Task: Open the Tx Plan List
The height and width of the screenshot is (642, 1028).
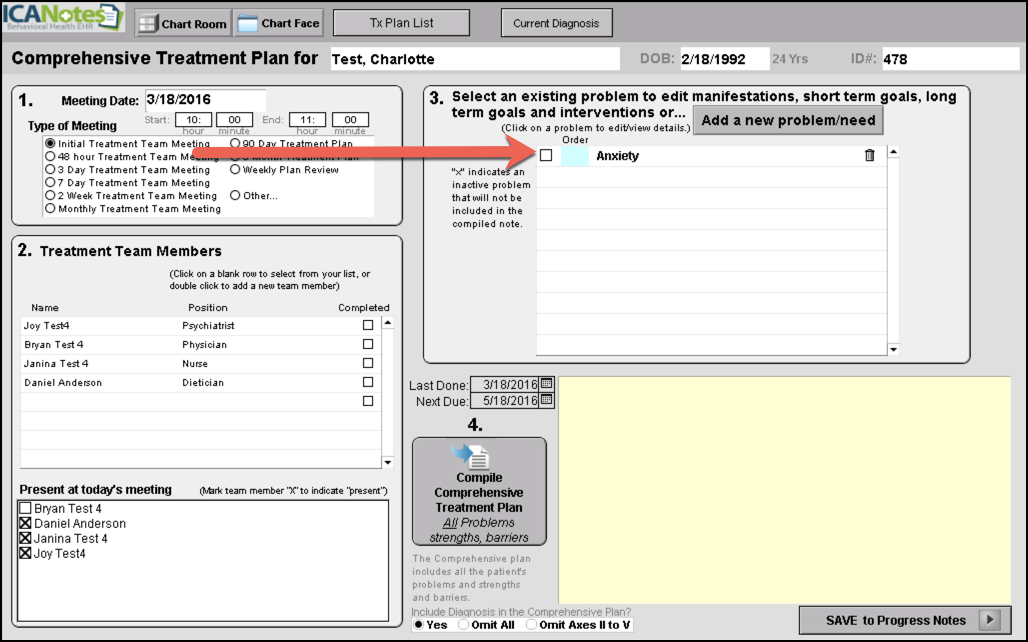Action: point(400,23)
